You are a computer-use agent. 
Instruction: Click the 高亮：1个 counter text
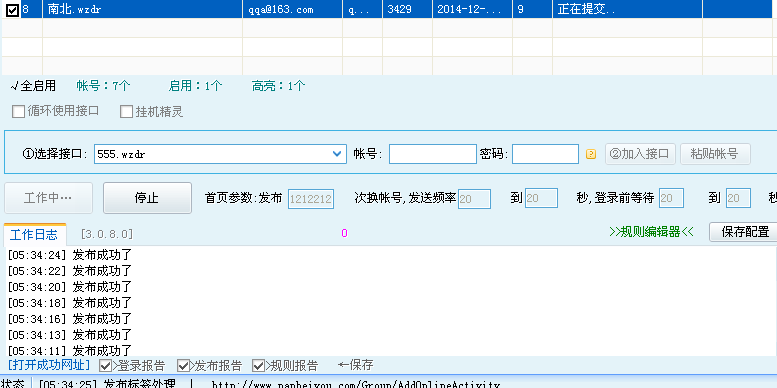(x=278, y=86)
